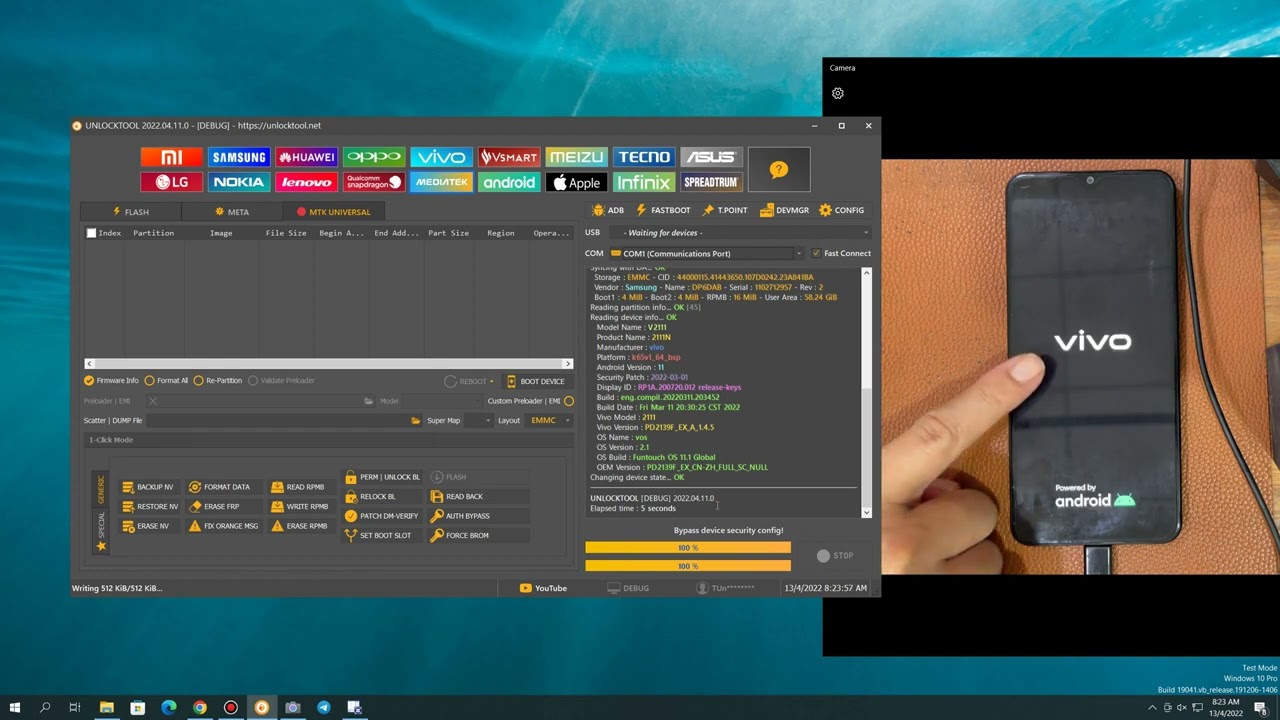The height and width of the screenshot is (720, 1280).
Task: Select the ASUS brand logo
Action: 711,157
